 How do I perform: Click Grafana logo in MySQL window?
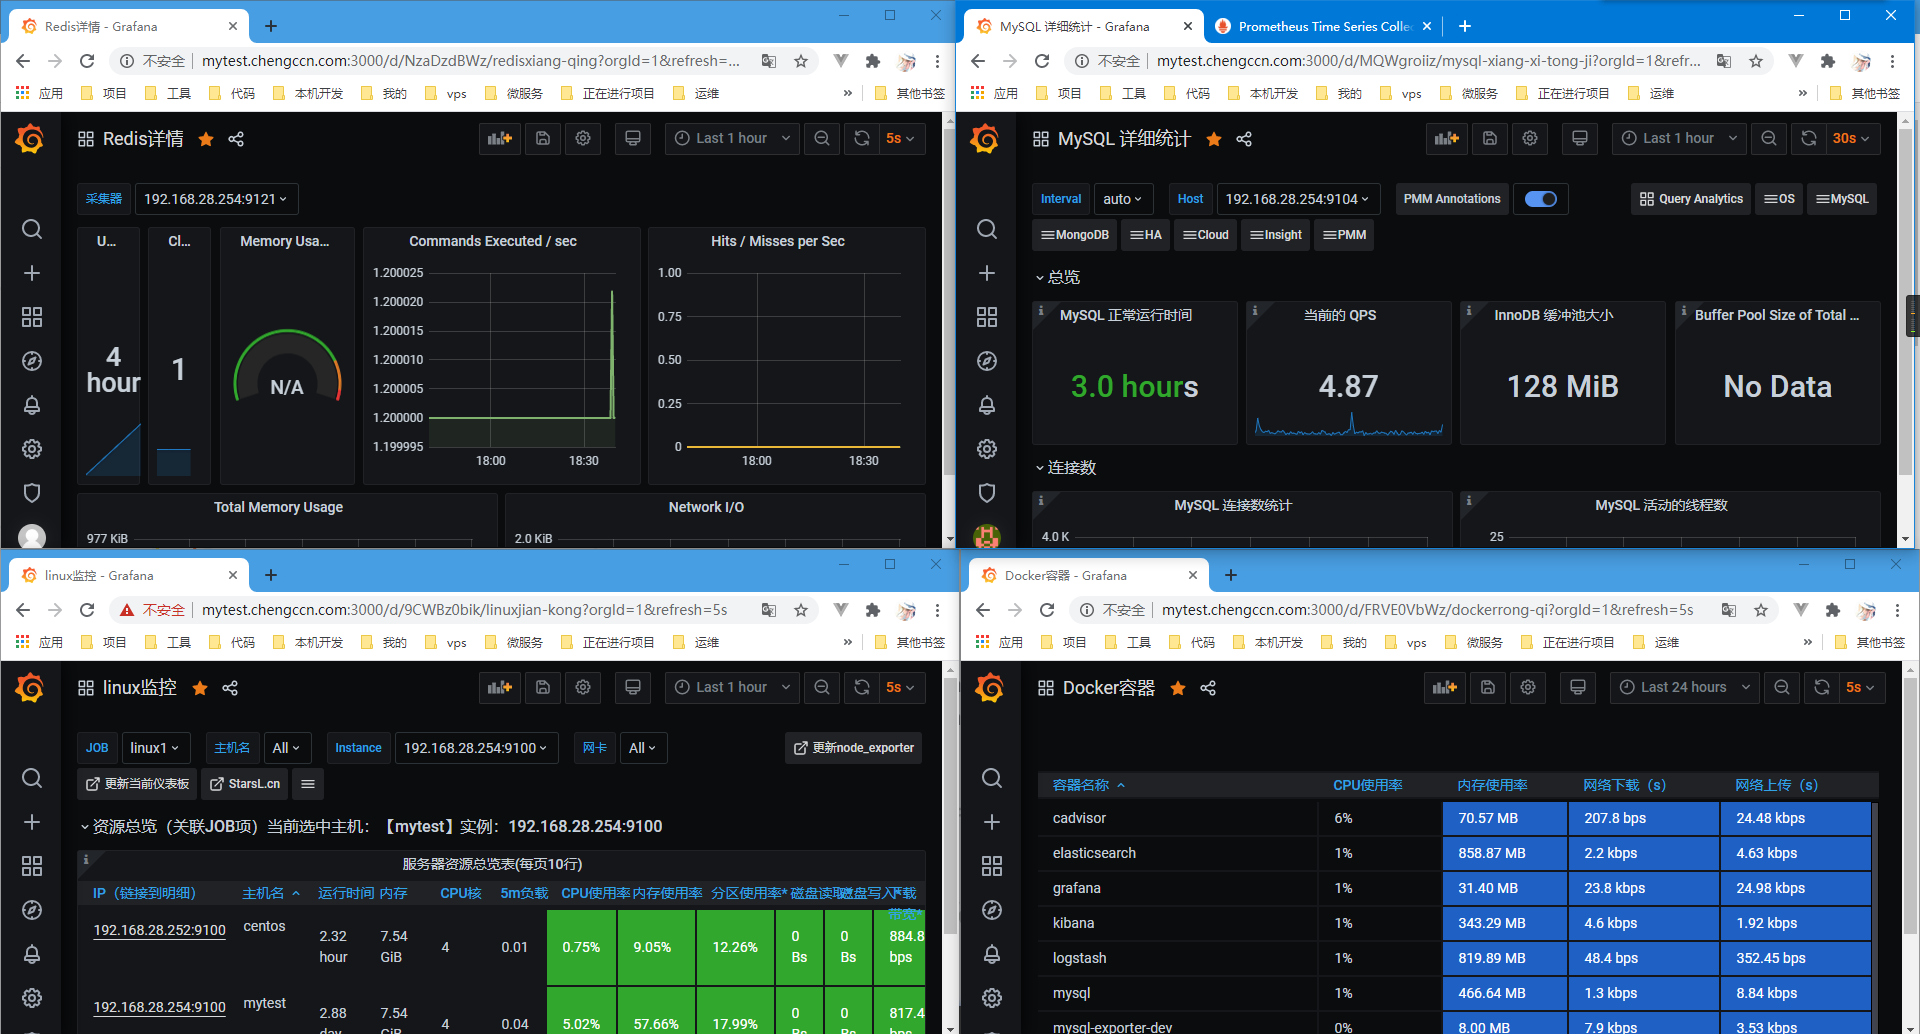click(985, 139)
